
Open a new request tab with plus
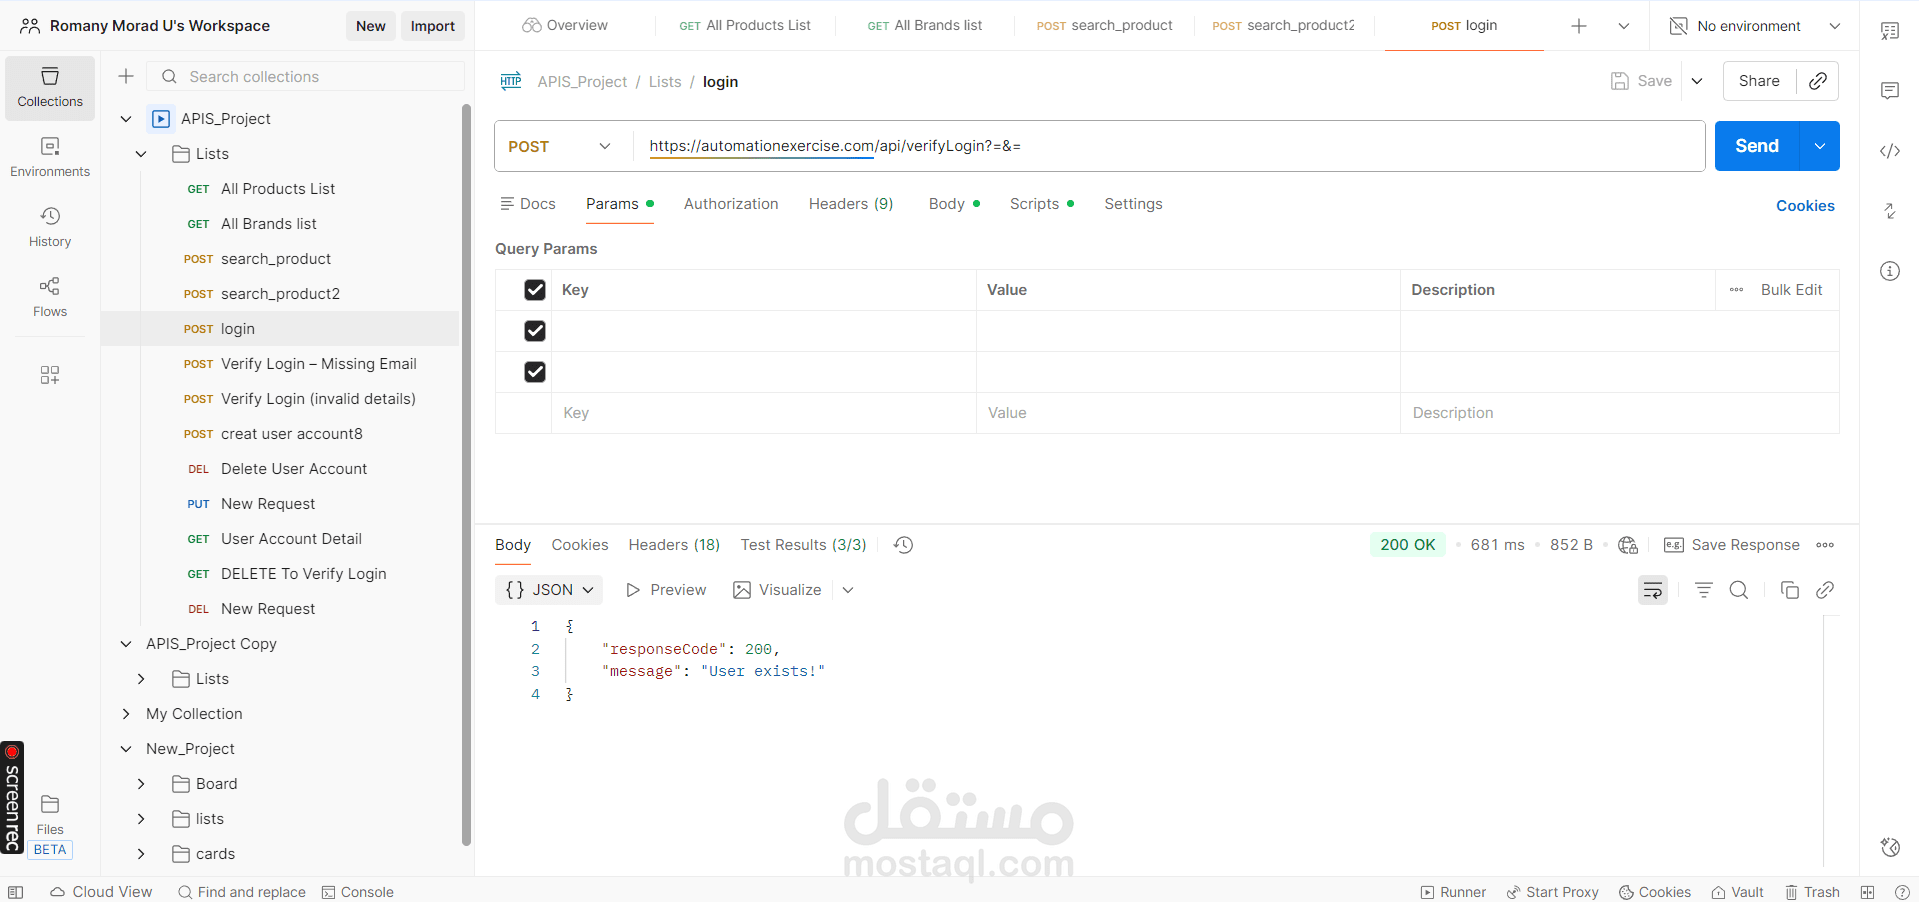tap(1579, 26)
